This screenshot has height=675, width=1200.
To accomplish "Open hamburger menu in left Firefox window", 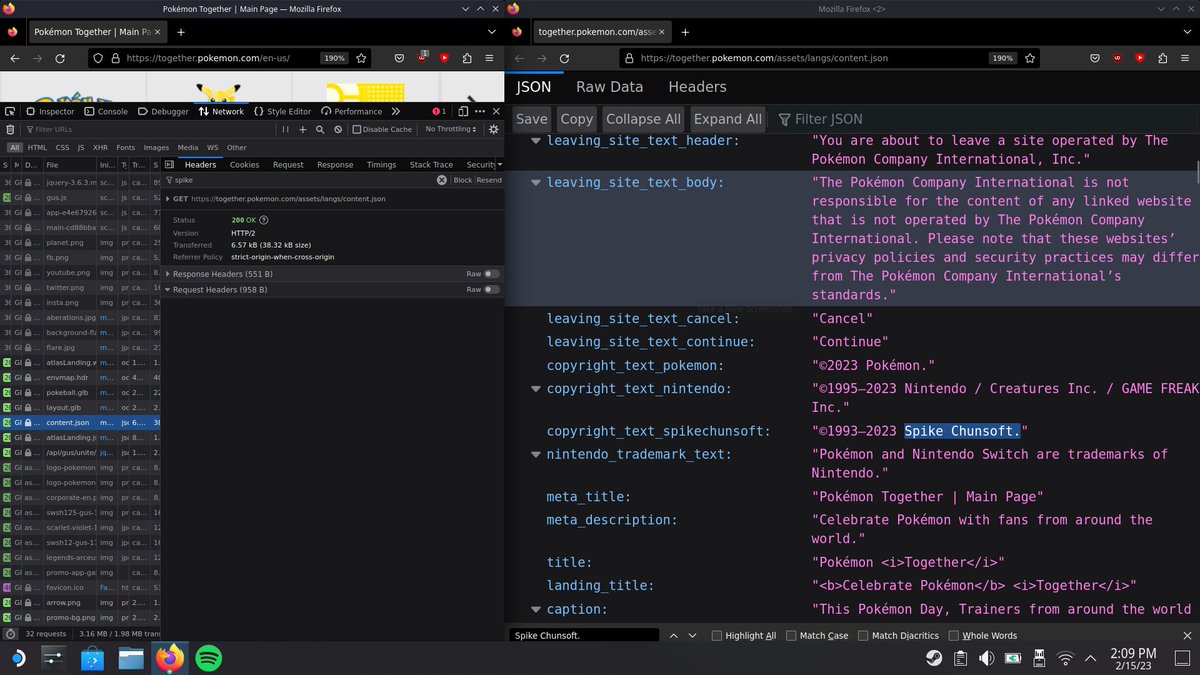I will 490,58.
